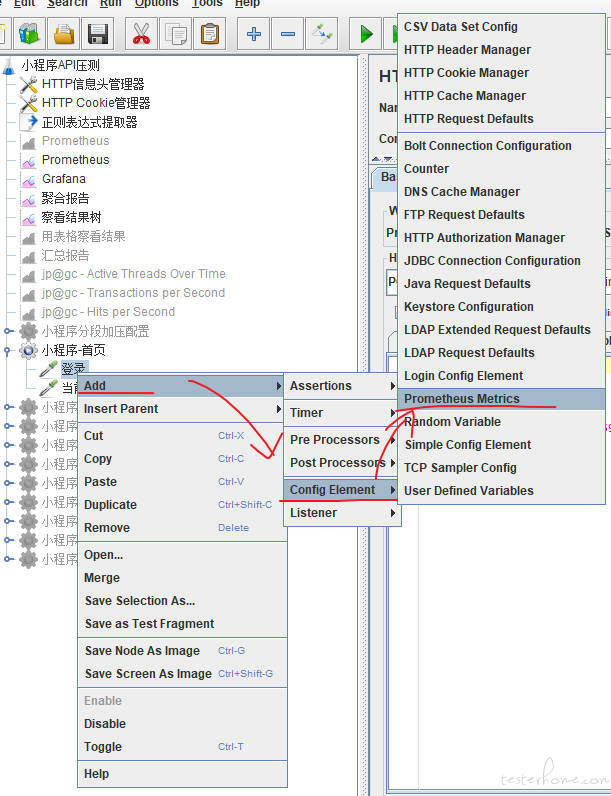Screen dimensions: 611x796
Task: Click the blue plus Expand All icon
Action: pos(254,35)
